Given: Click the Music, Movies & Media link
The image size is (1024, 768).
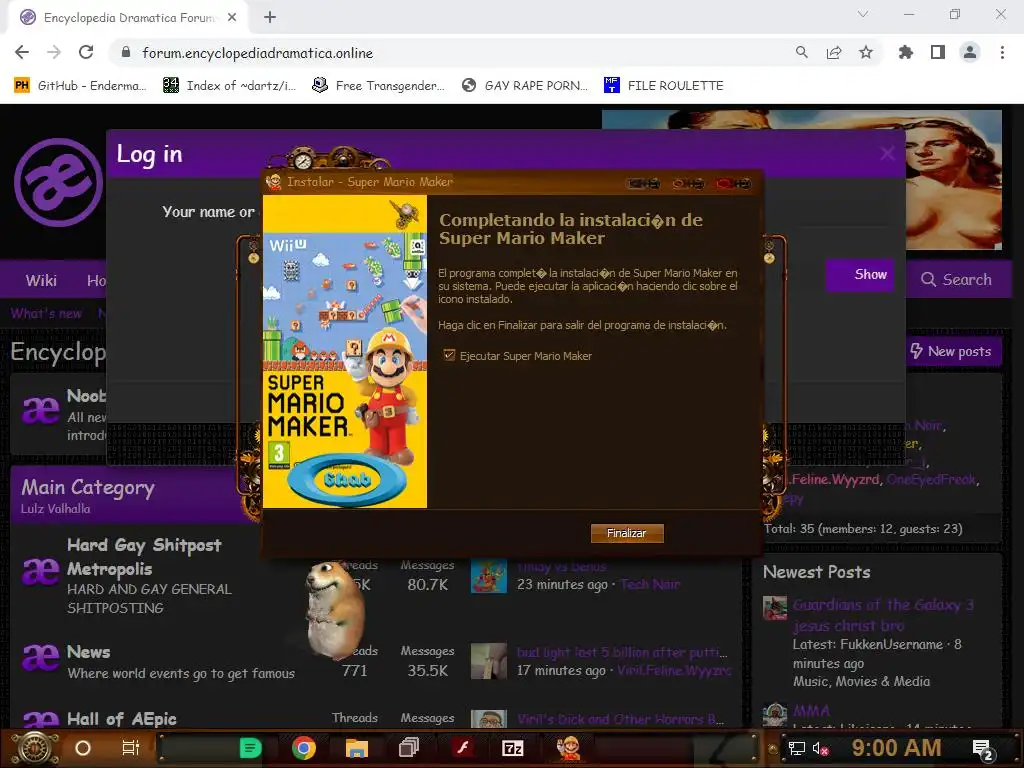Looking at the screenshot, I should pyautogui.click(x=861, y=681).
